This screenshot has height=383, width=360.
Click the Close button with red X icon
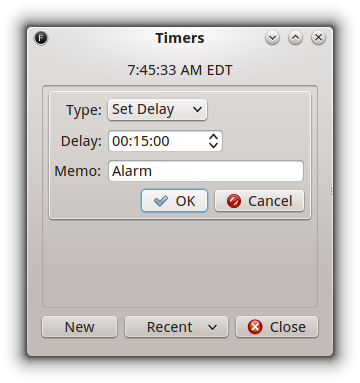[x=277, y=327]
